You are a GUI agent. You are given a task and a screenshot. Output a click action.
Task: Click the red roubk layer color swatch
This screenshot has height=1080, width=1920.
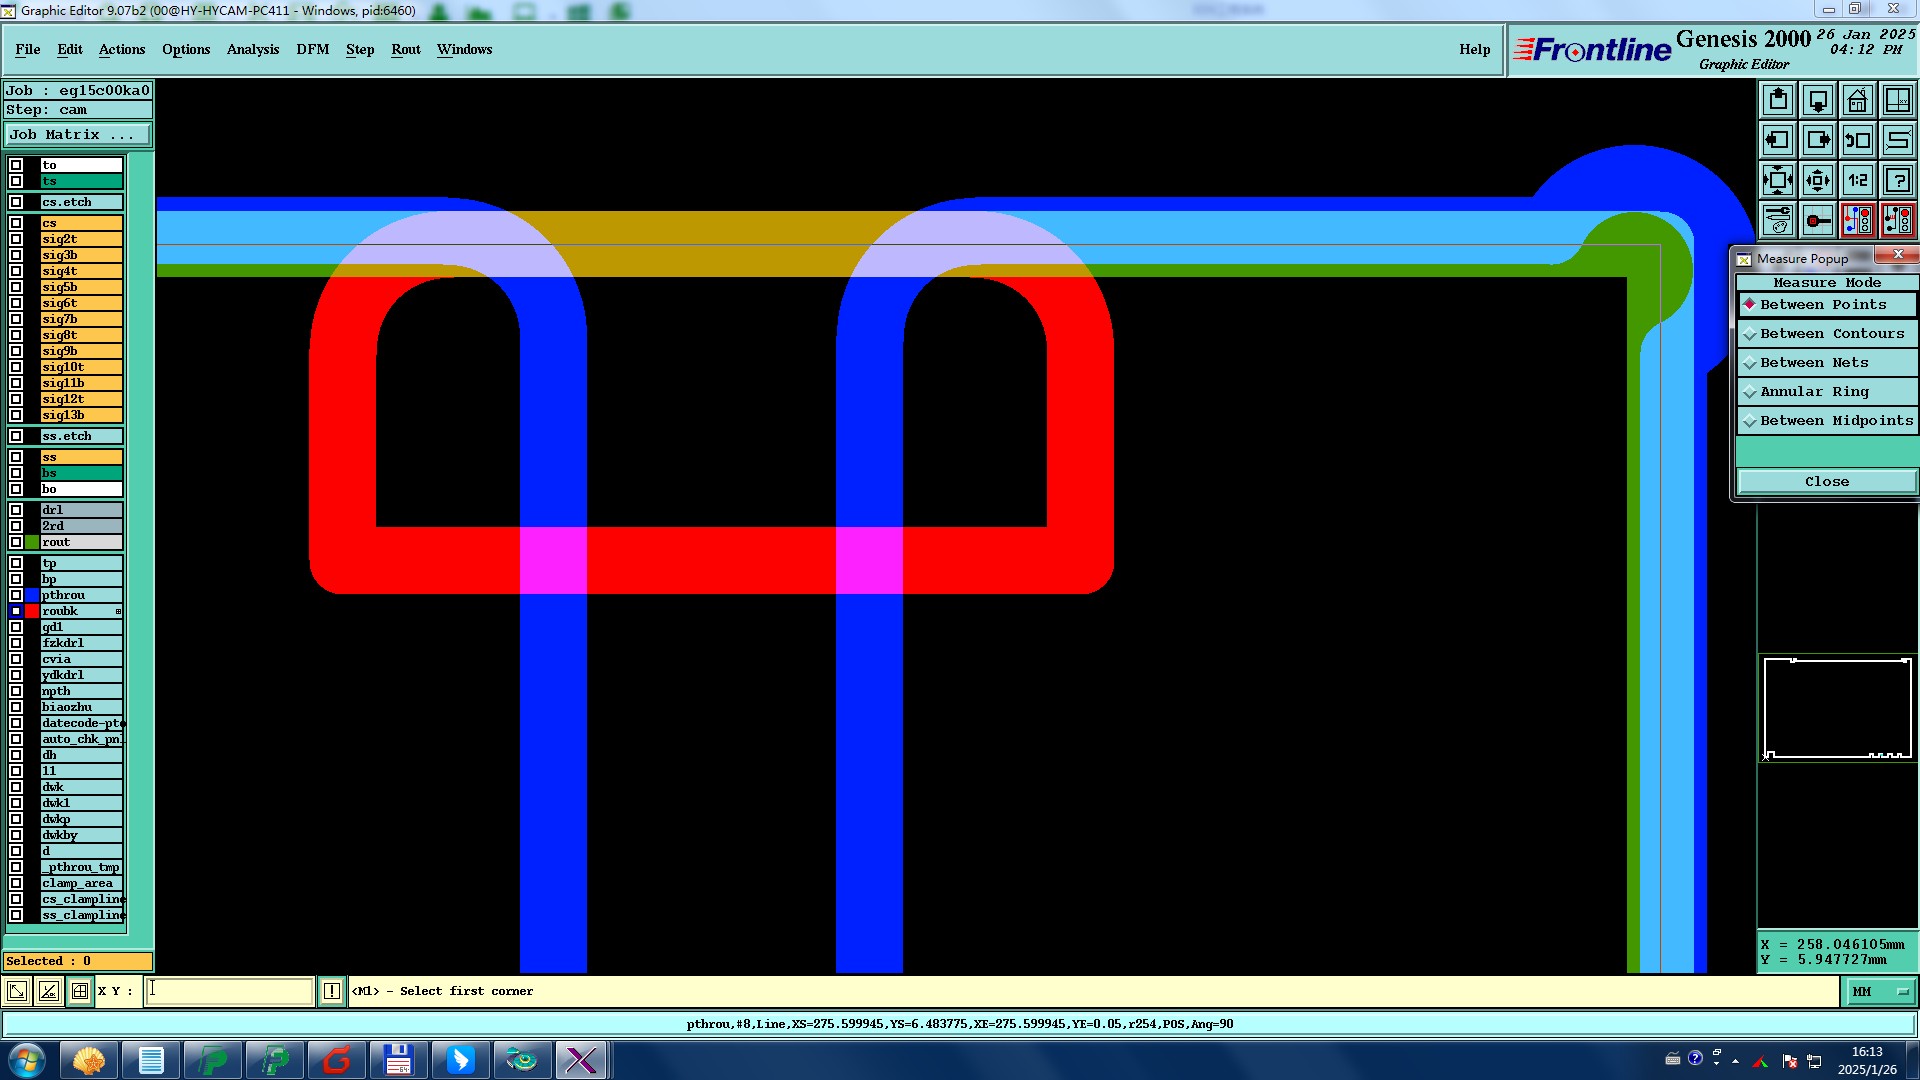click(32, 611)
